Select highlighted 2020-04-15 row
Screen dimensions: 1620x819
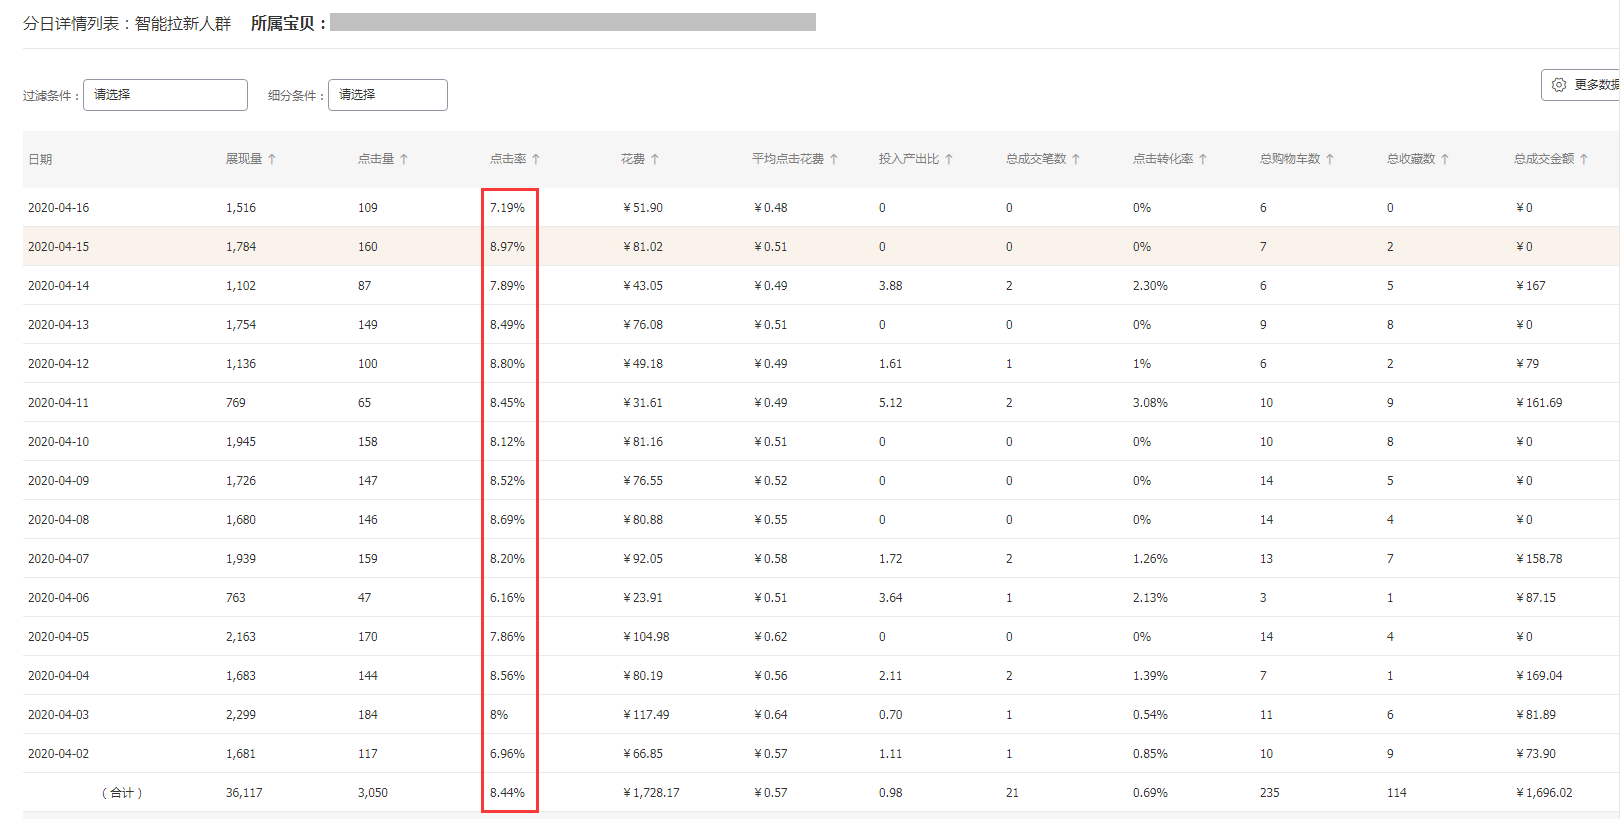58,247
